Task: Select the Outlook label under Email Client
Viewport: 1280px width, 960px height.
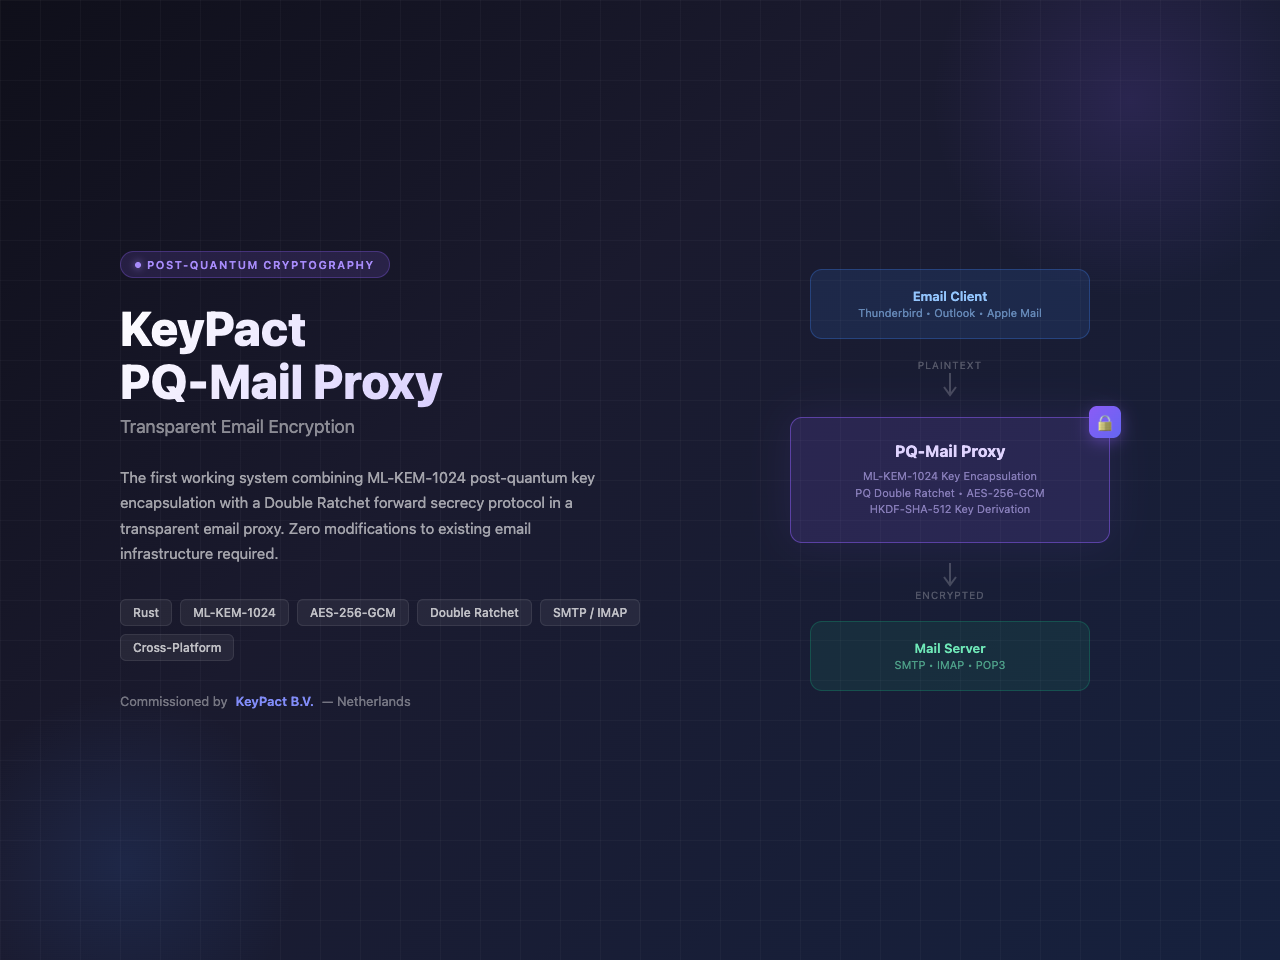Action: pyautogui.click(x=953, y=313)
